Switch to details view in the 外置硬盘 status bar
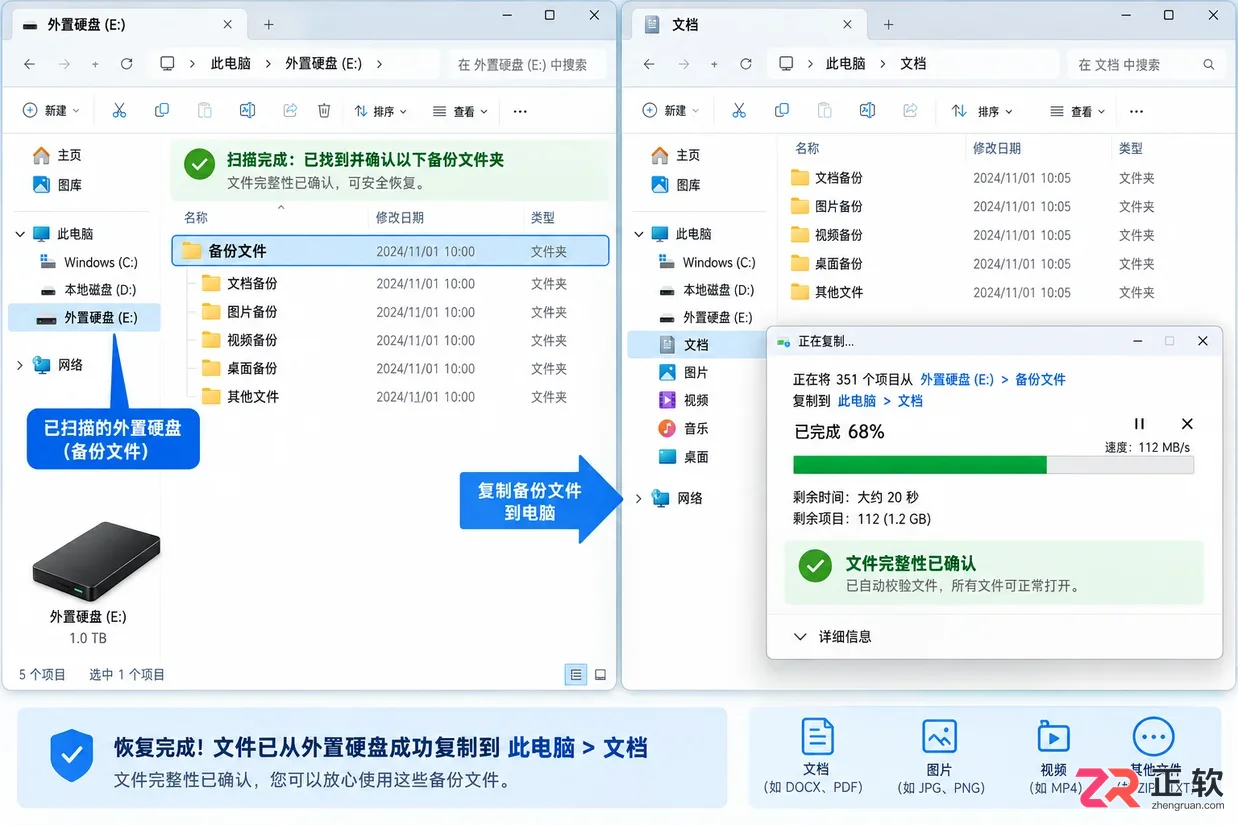Screen dimensions: 1238x825 (x=576, y=675)
